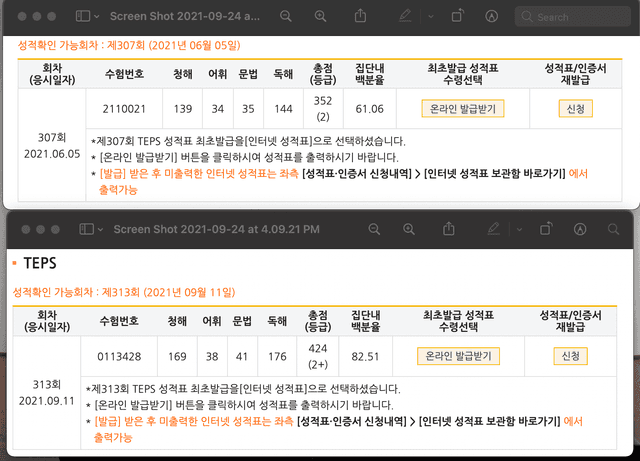The width and height of the screenshot is (640, 461).
Task: Select heading 제307회 (2021년 06월 05일)
Action: 173,45
